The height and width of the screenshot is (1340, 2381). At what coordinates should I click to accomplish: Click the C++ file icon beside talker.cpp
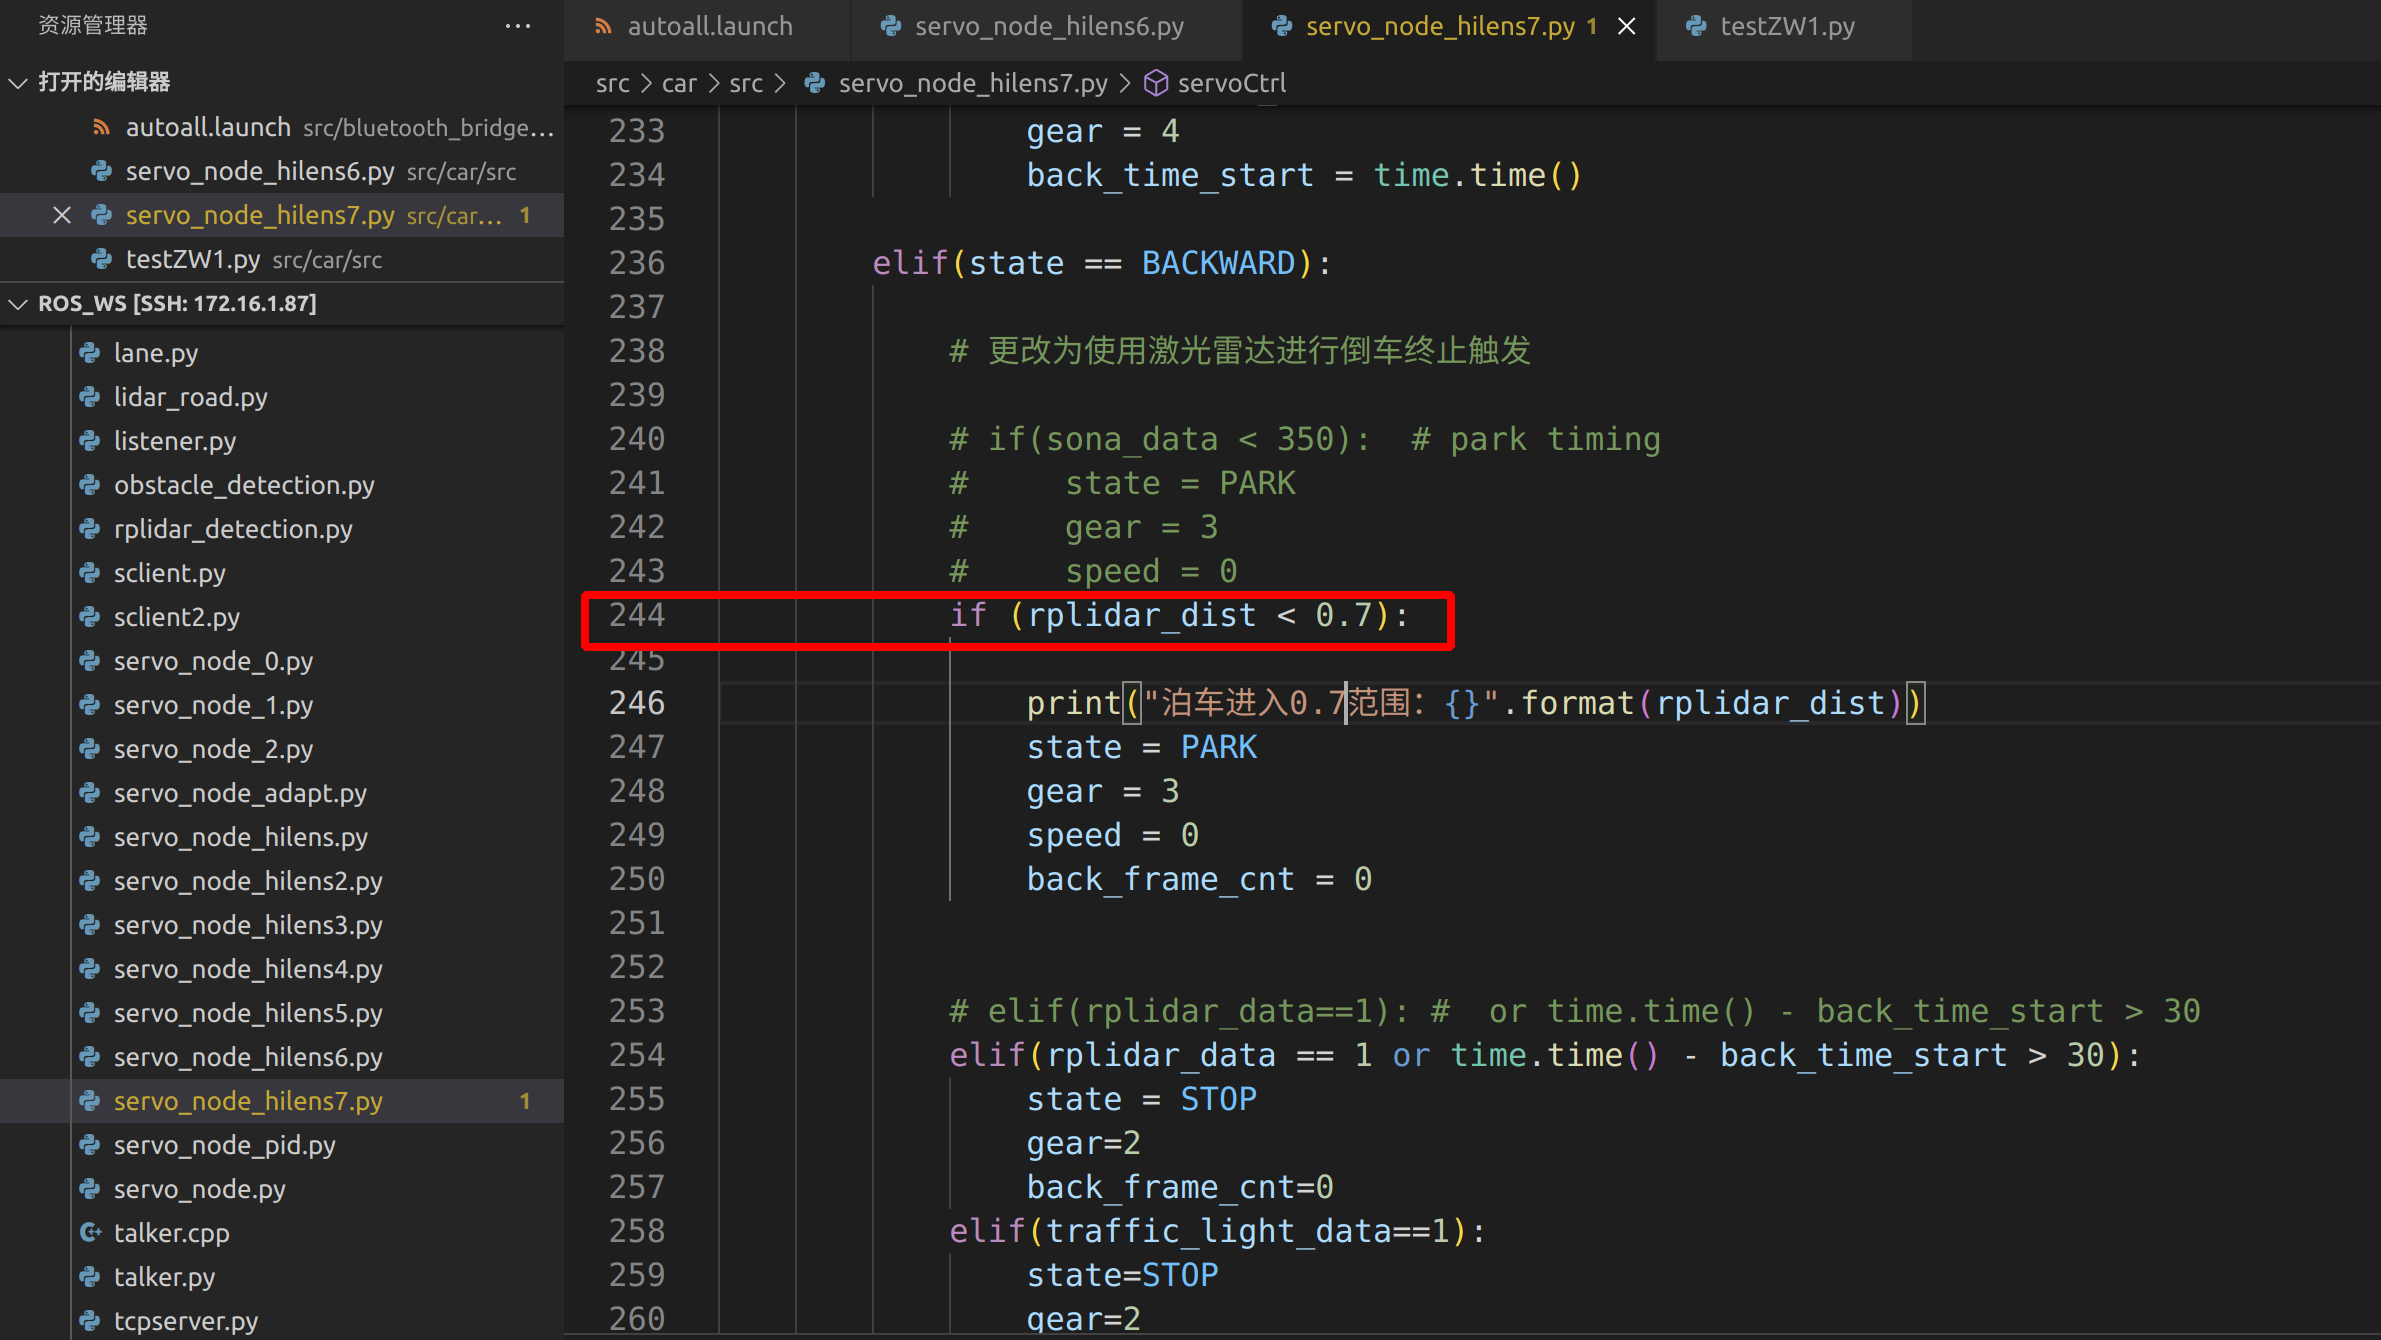pos(91,1232)
